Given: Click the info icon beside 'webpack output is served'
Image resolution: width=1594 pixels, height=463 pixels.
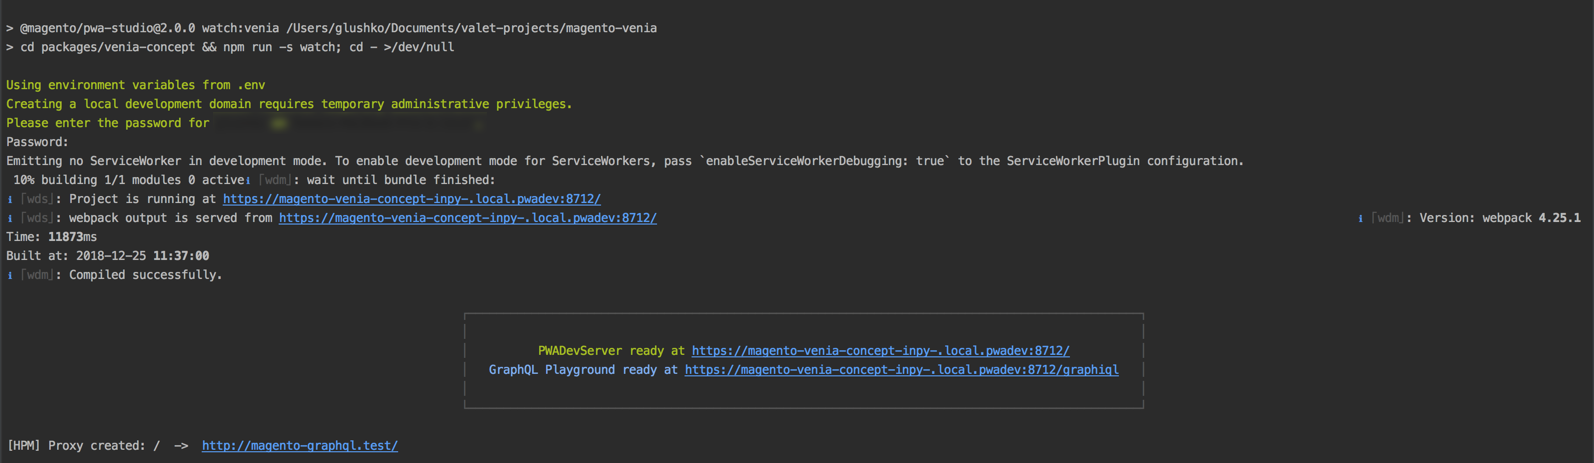Looking at the screenshot, I should 10,218.
